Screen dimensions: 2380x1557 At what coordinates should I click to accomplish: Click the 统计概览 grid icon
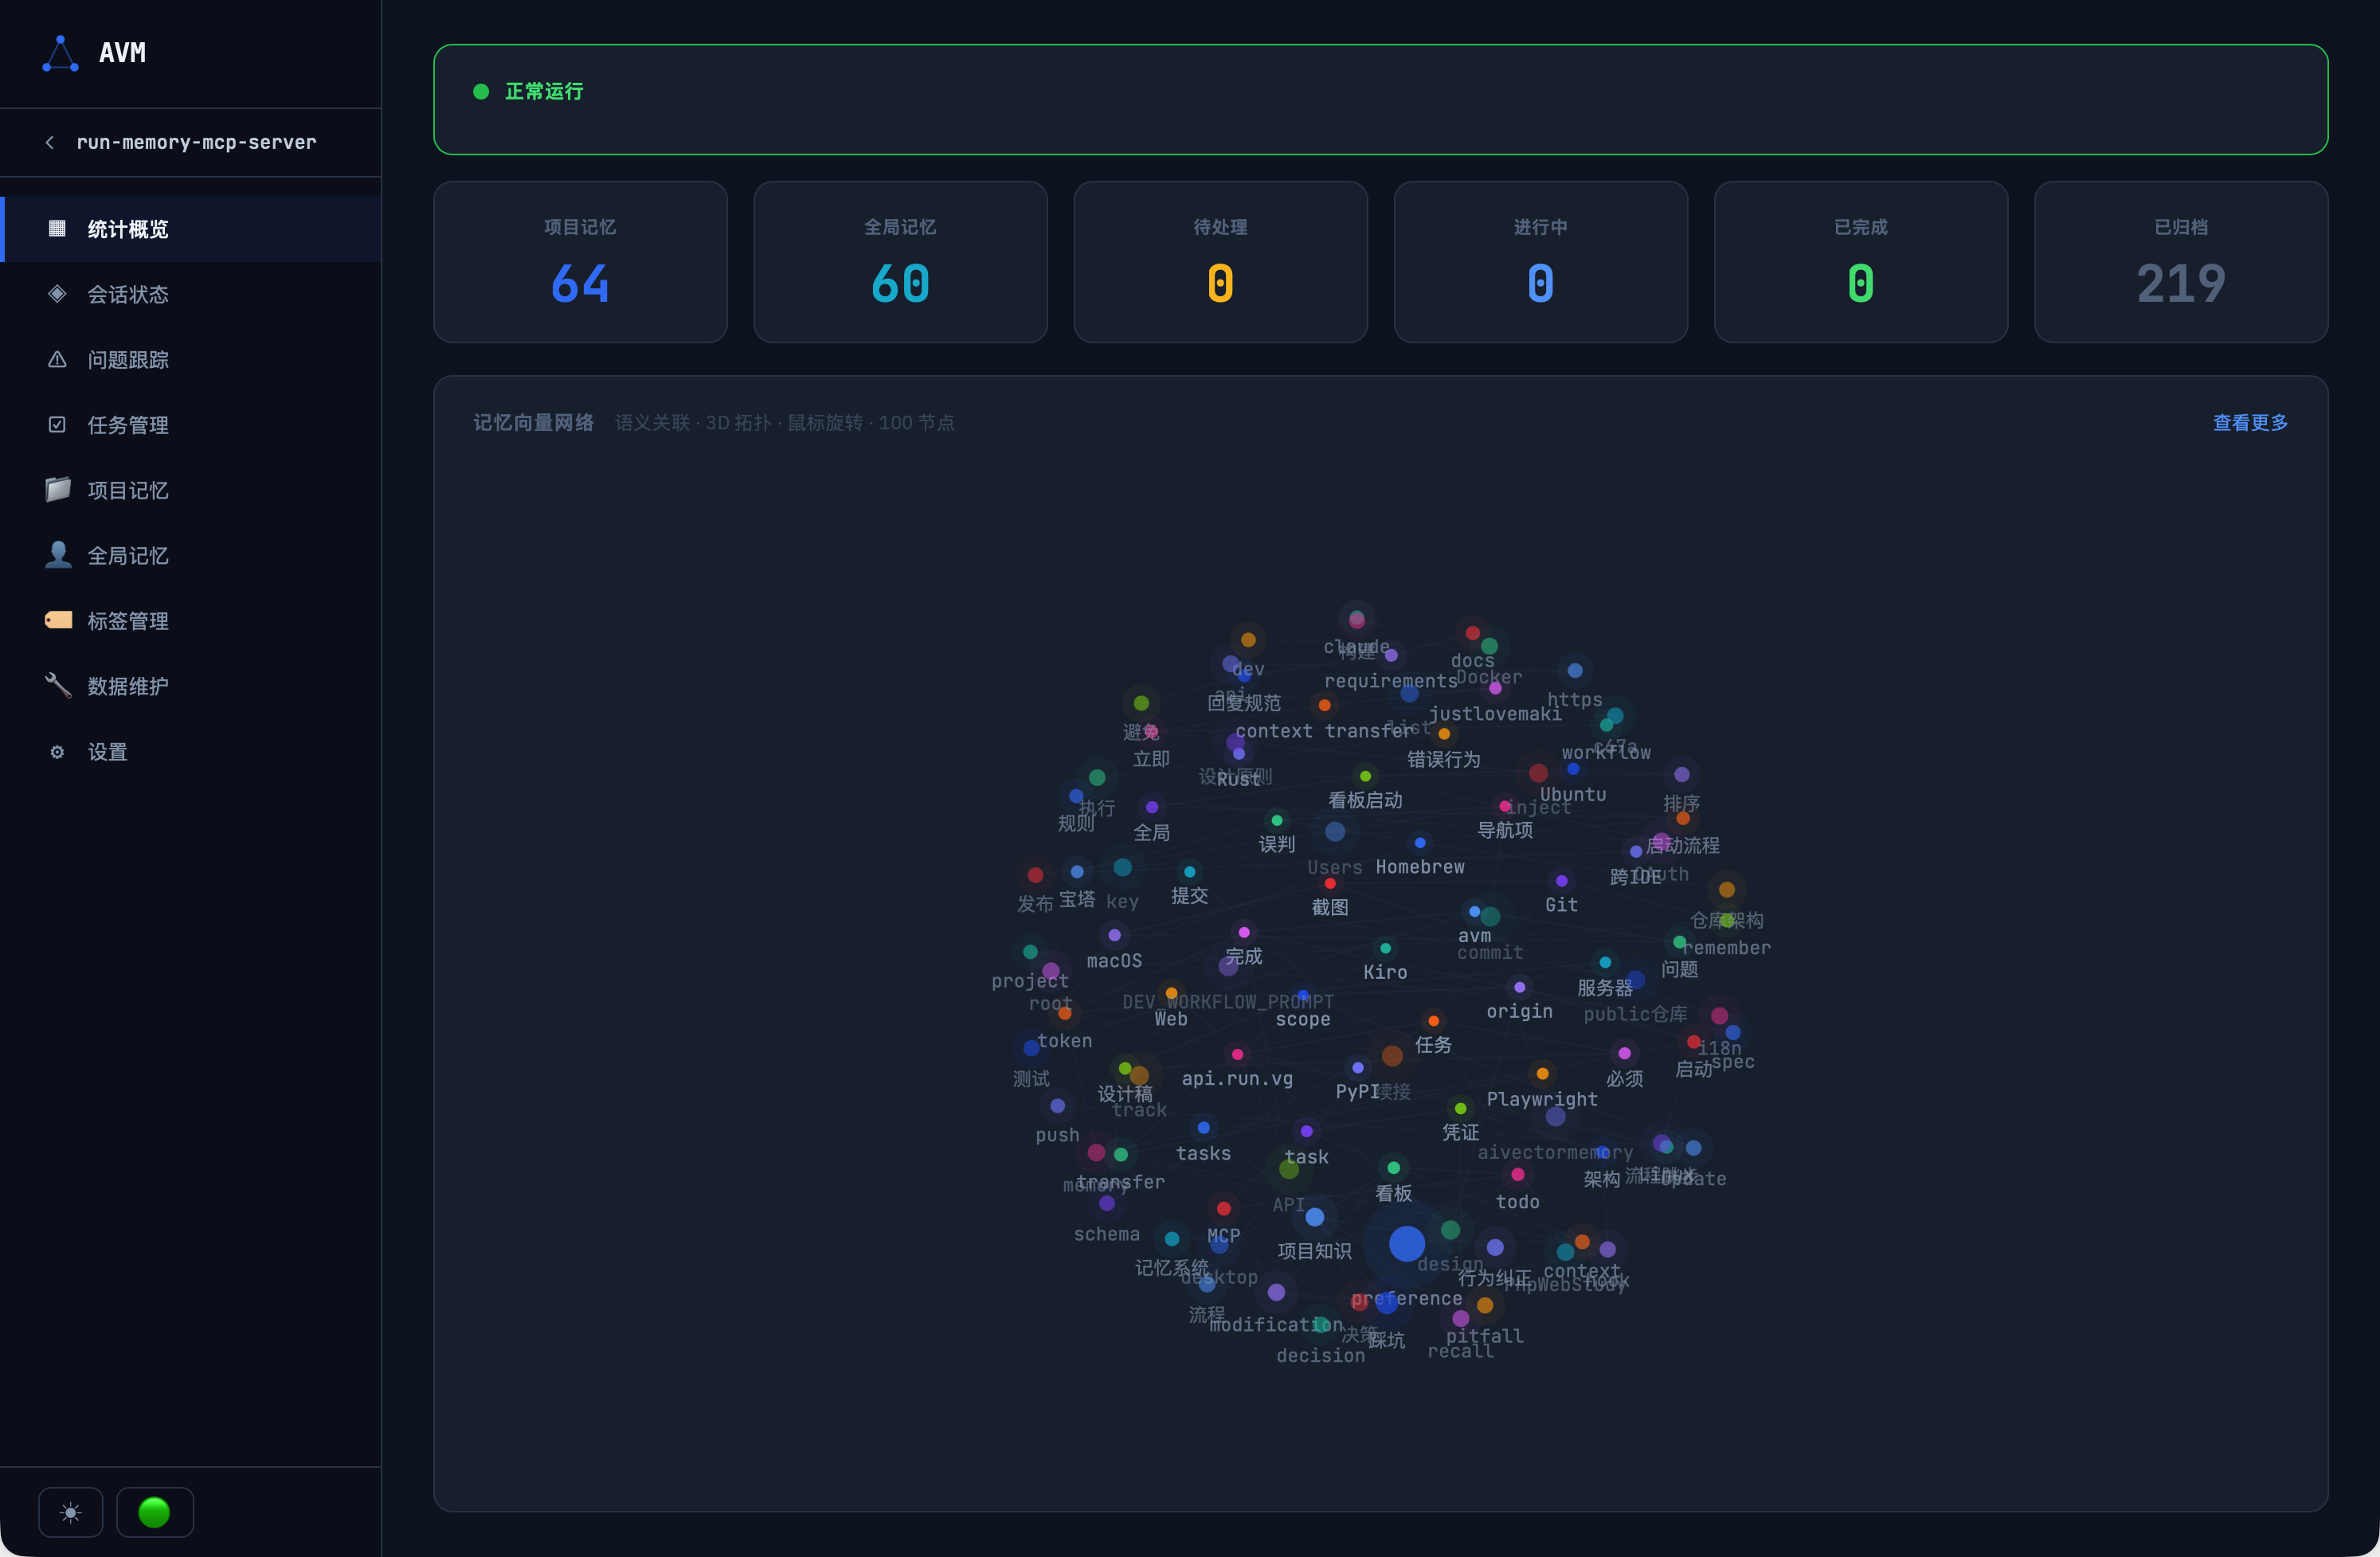[57, 229]
